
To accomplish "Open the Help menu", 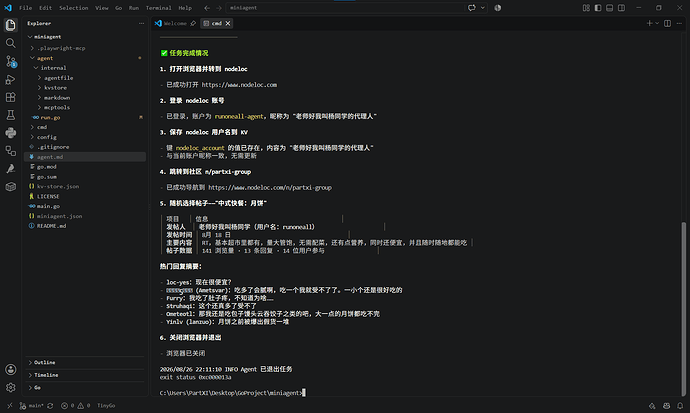I will point(185,8).
